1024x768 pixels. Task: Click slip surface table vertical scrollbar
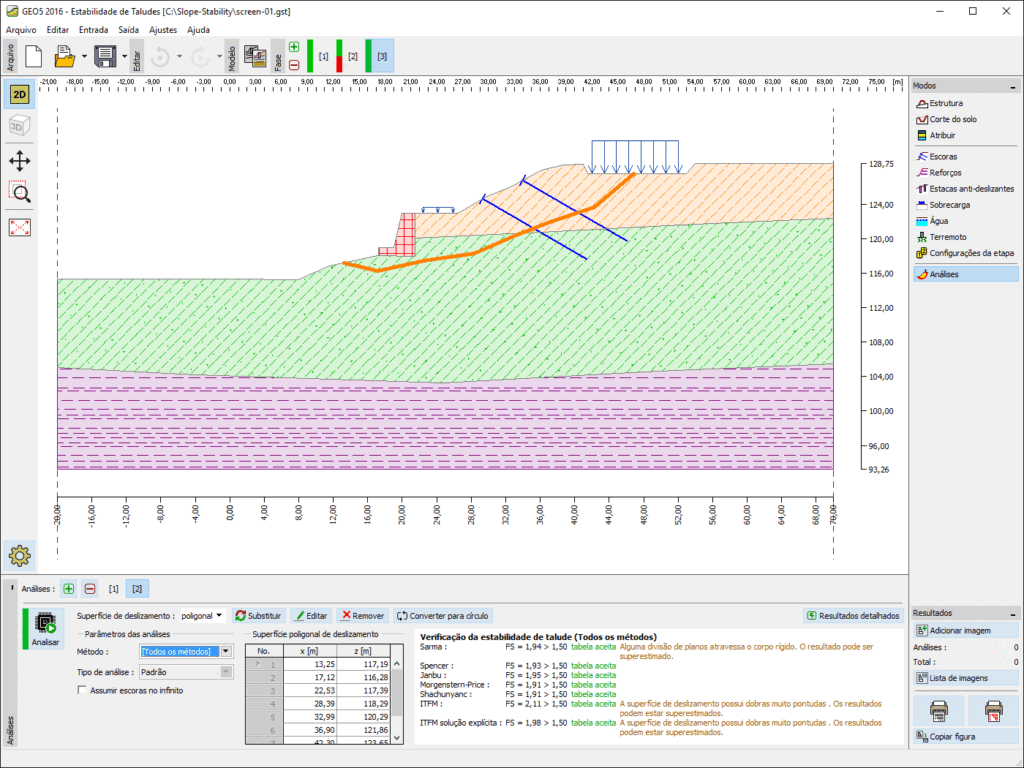pyautogui.click(x=397, y=701)
